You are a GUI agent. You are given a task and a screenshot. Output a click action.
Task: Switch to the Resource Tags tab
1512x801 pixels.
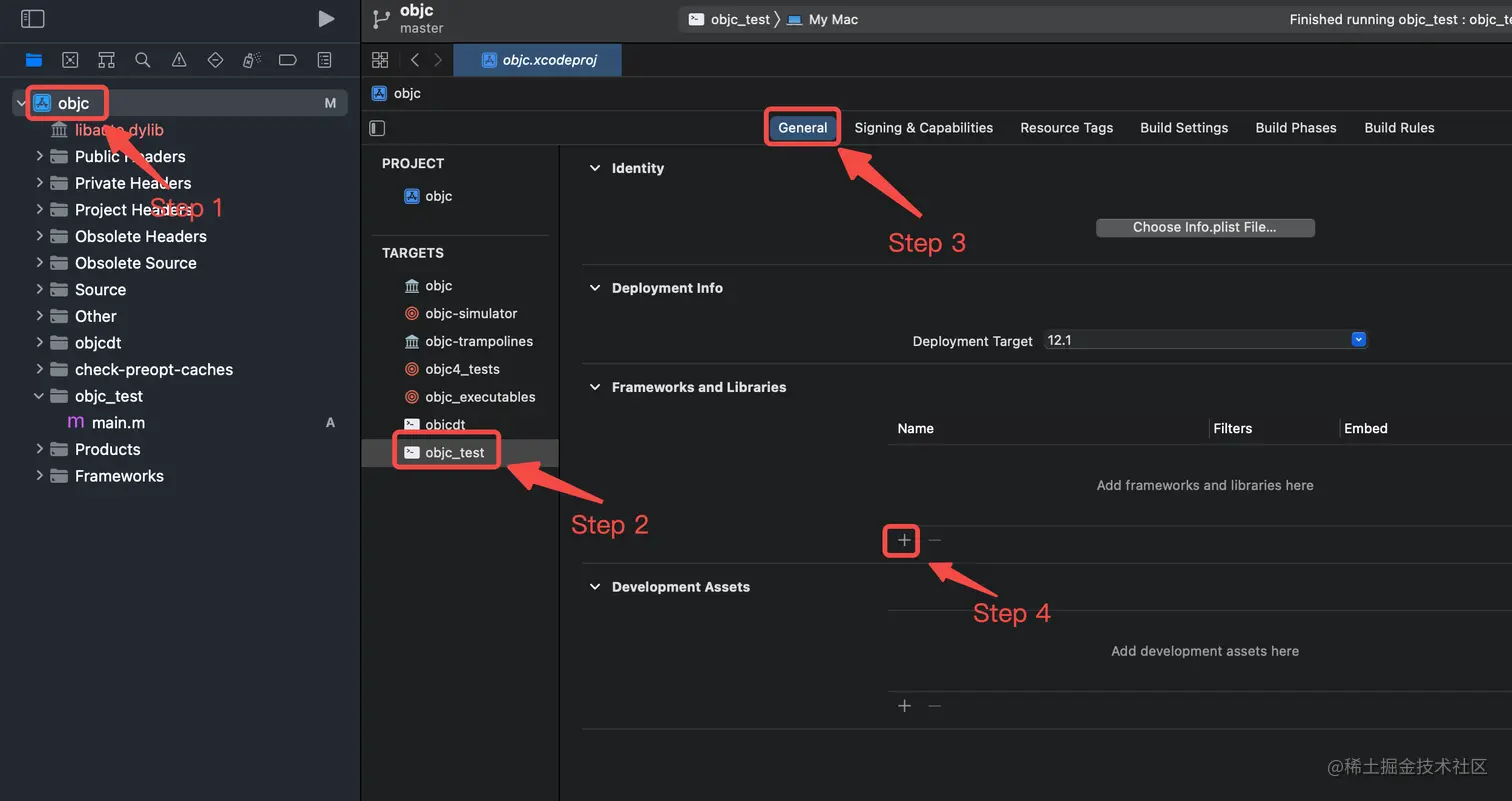1067,127
